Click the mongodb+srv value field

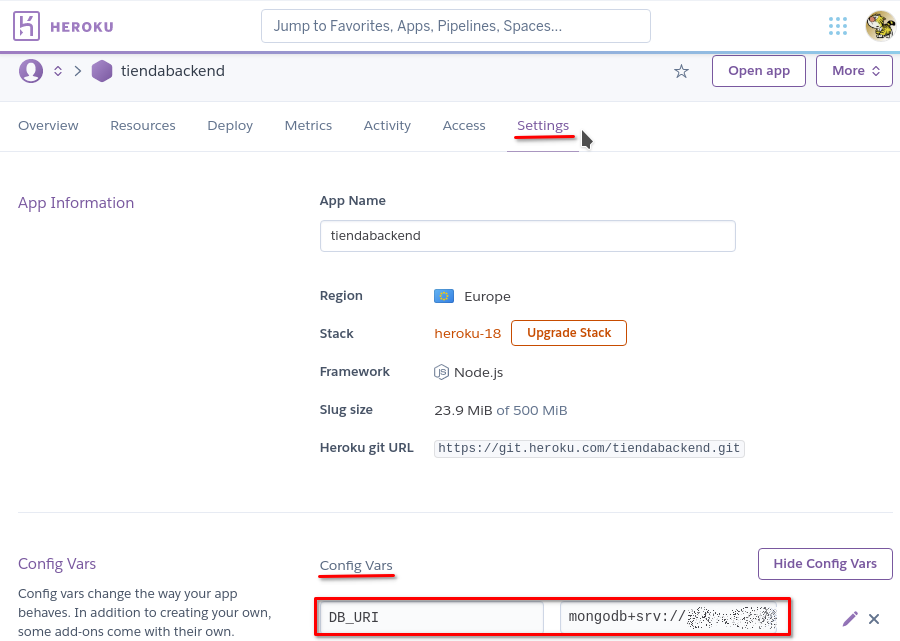point(668,617)
